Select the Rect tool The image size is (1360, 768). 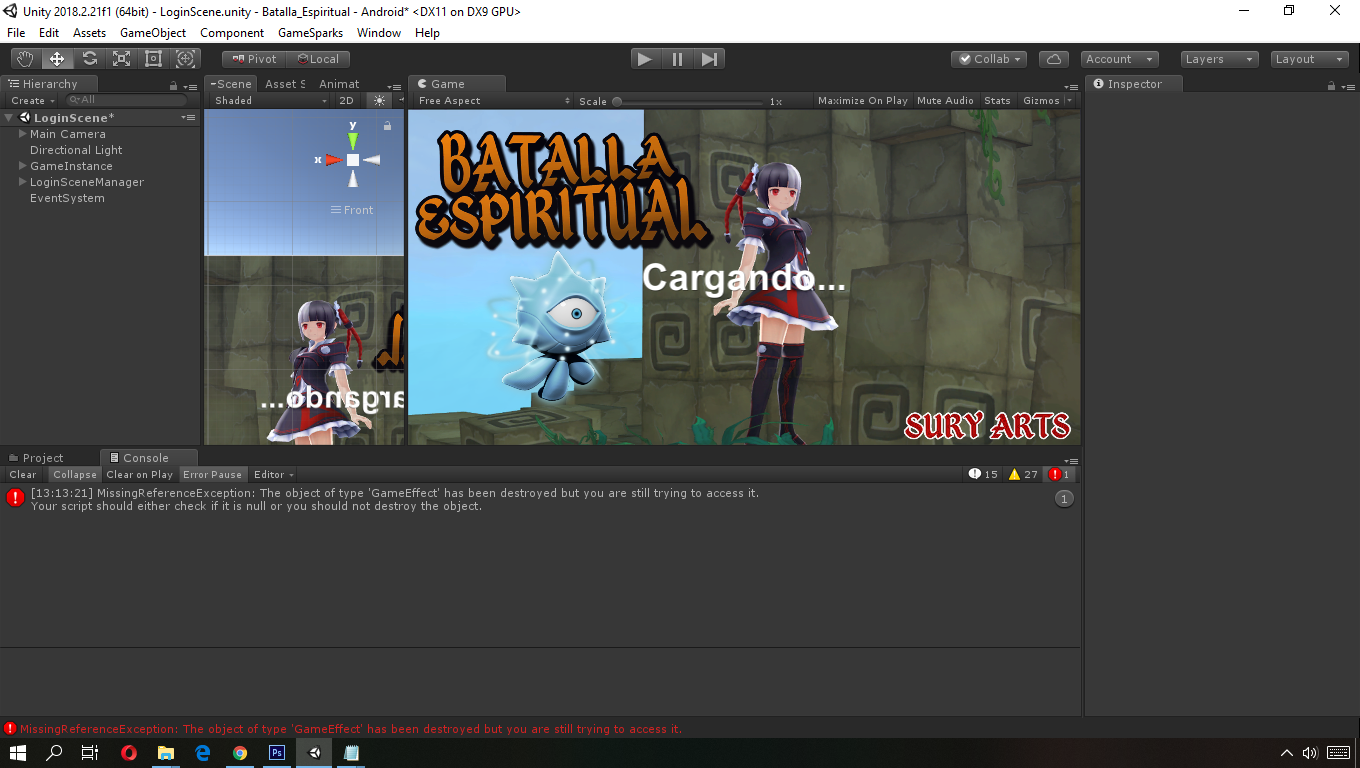coord(153,58)
